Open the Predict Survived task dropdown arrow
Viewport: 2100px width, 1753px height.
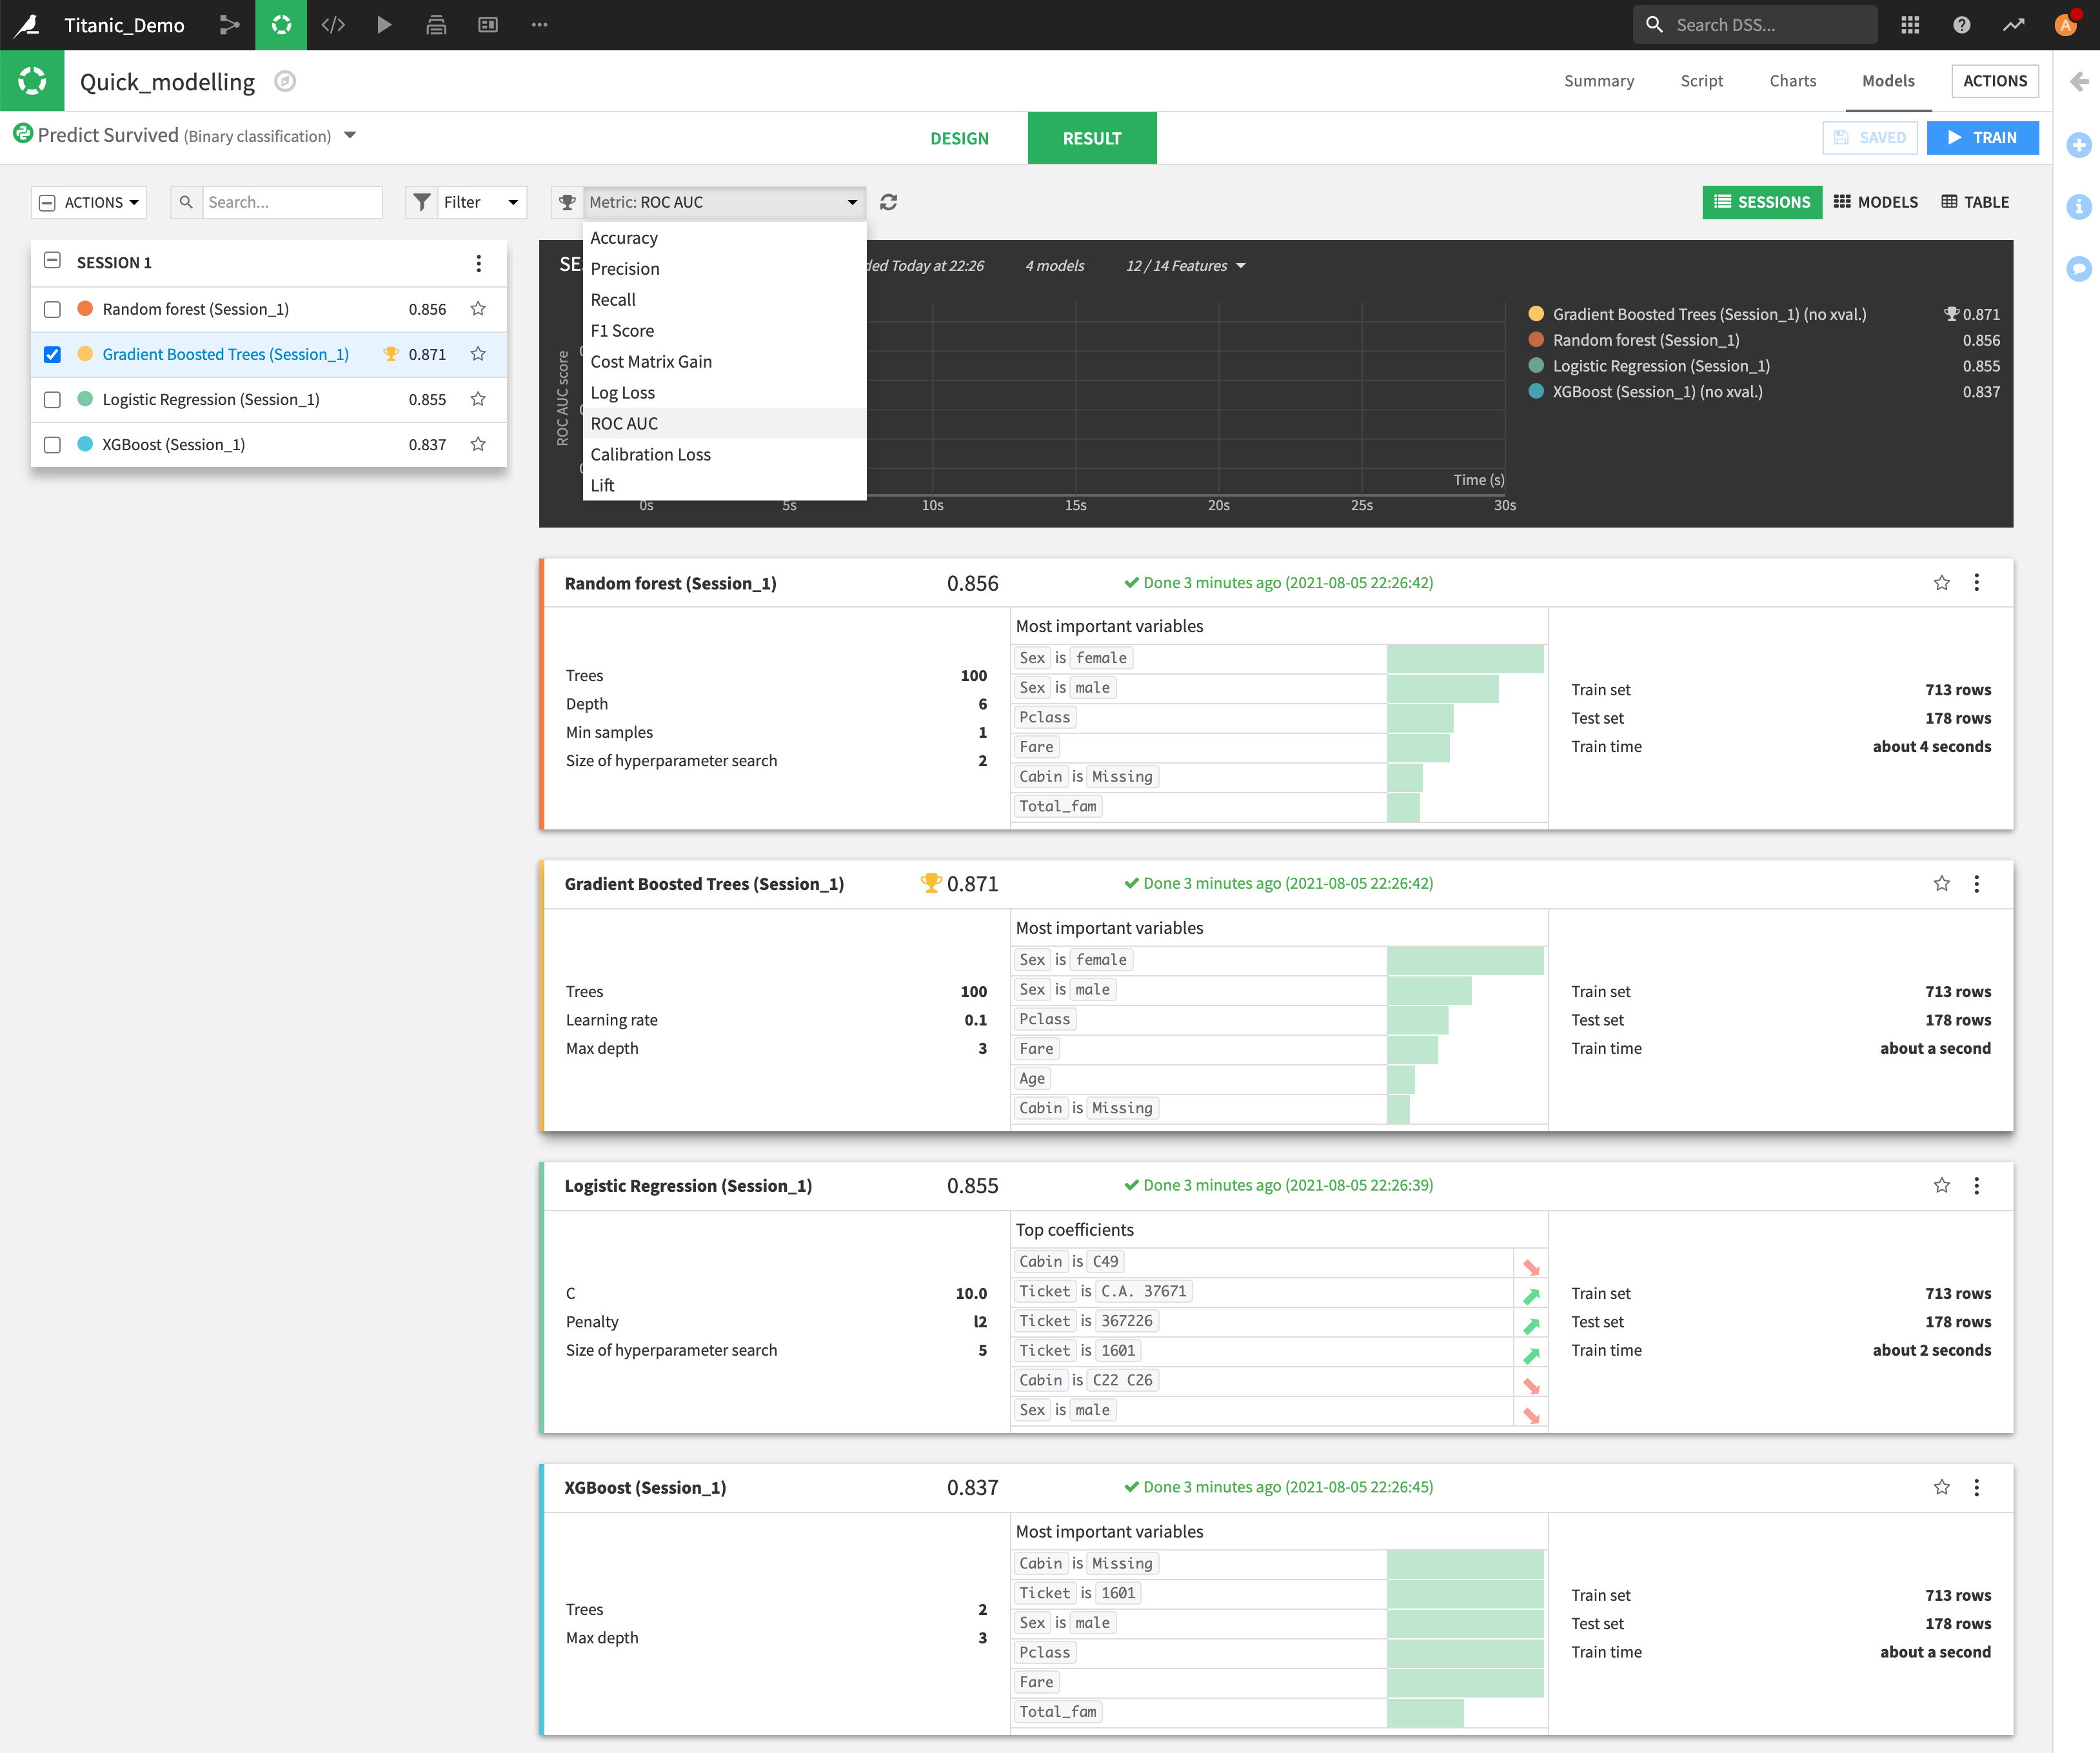click(350, 135)
